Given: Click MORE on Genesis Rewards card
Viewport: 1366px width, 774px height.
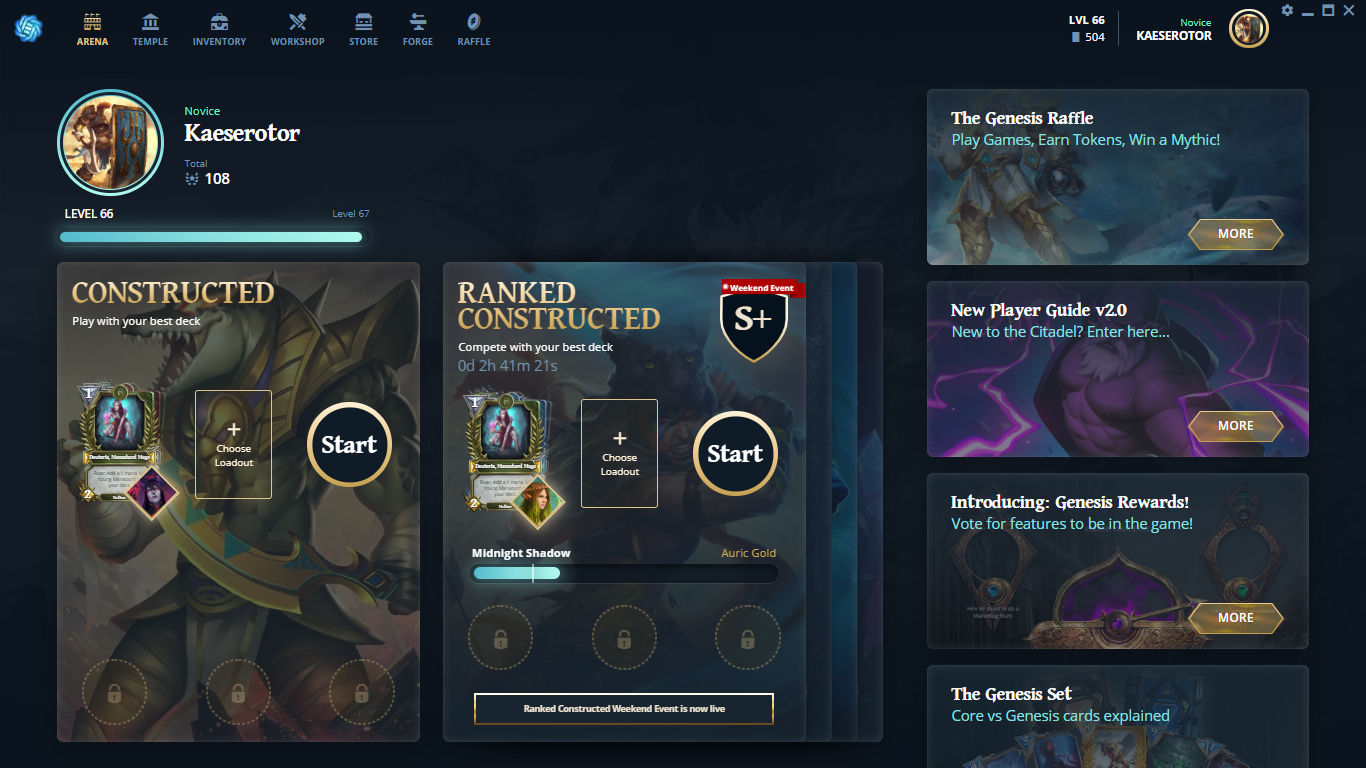Looking at the screenshot, I should click(1235, 617).
